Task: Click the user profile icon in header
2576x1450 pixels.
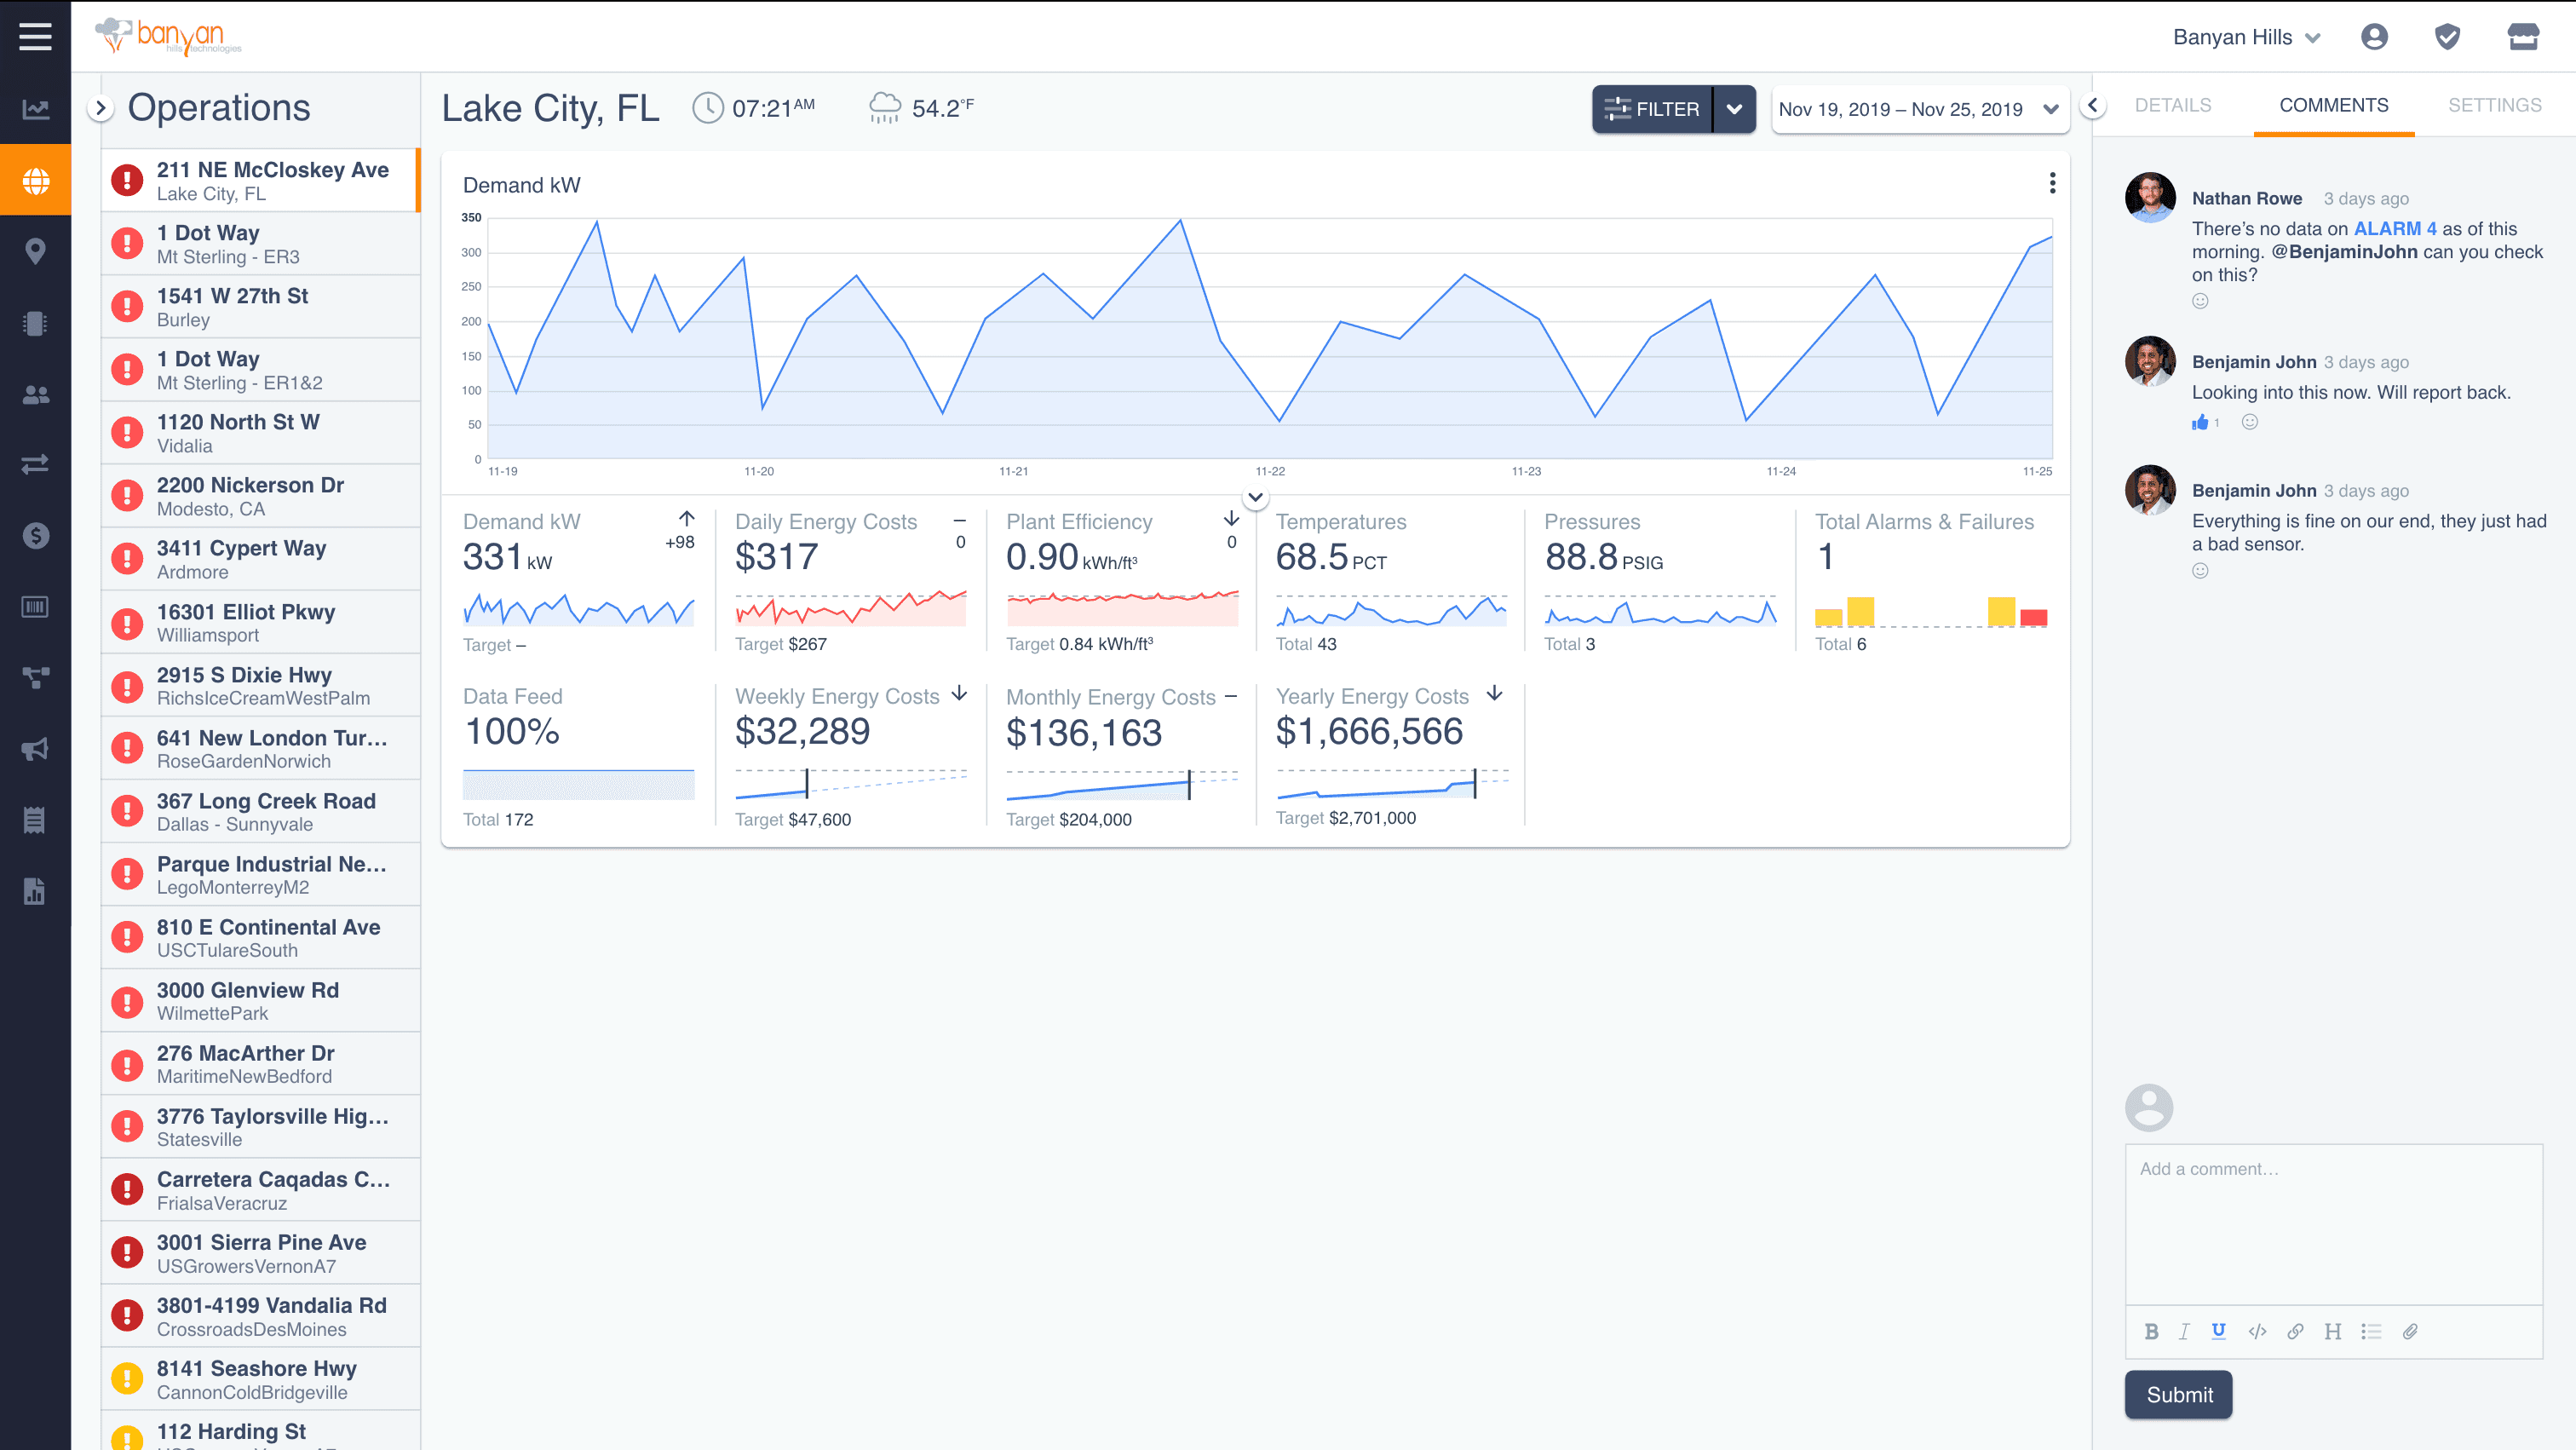Action: click(2374, 37)
